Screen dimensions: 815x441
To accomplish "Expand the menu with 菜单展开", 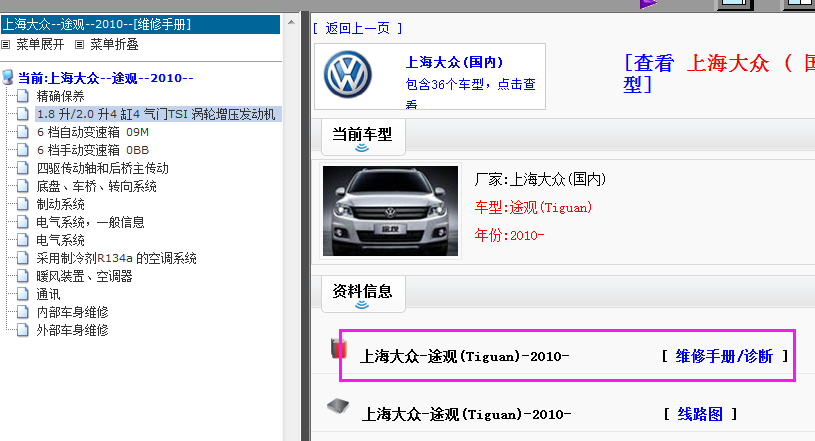I will click(40, 45).
